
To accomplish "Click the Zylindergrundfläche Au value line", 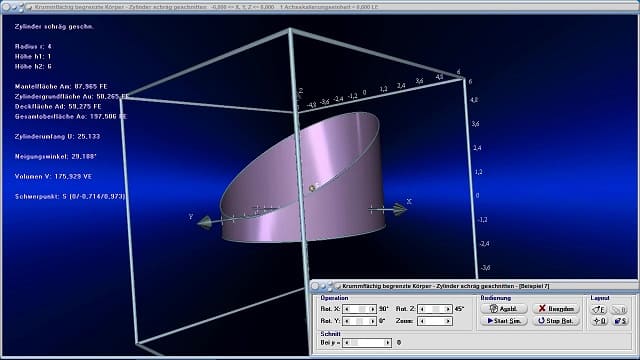I will [x=71, y=96].
